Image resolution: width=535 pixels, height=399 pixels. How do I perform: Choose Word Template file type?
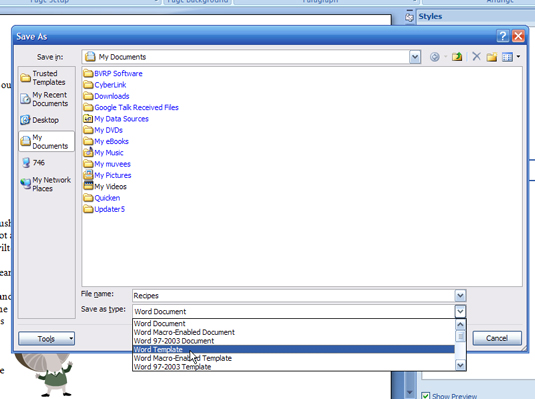coord(293,349)
